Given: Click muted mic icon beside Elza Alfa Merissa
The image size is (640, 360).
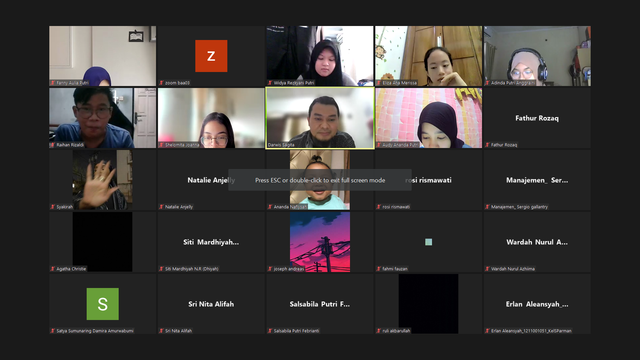Looking at the screenshot, I should pos(379,83).
